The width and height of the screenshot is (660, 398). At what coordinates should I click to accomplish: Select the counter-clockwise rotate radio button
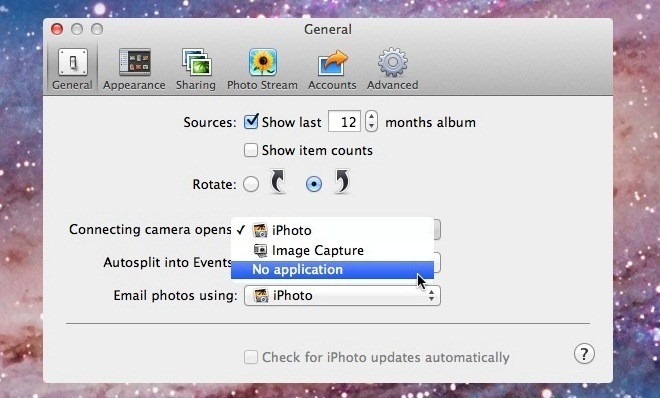click(251, 184)
